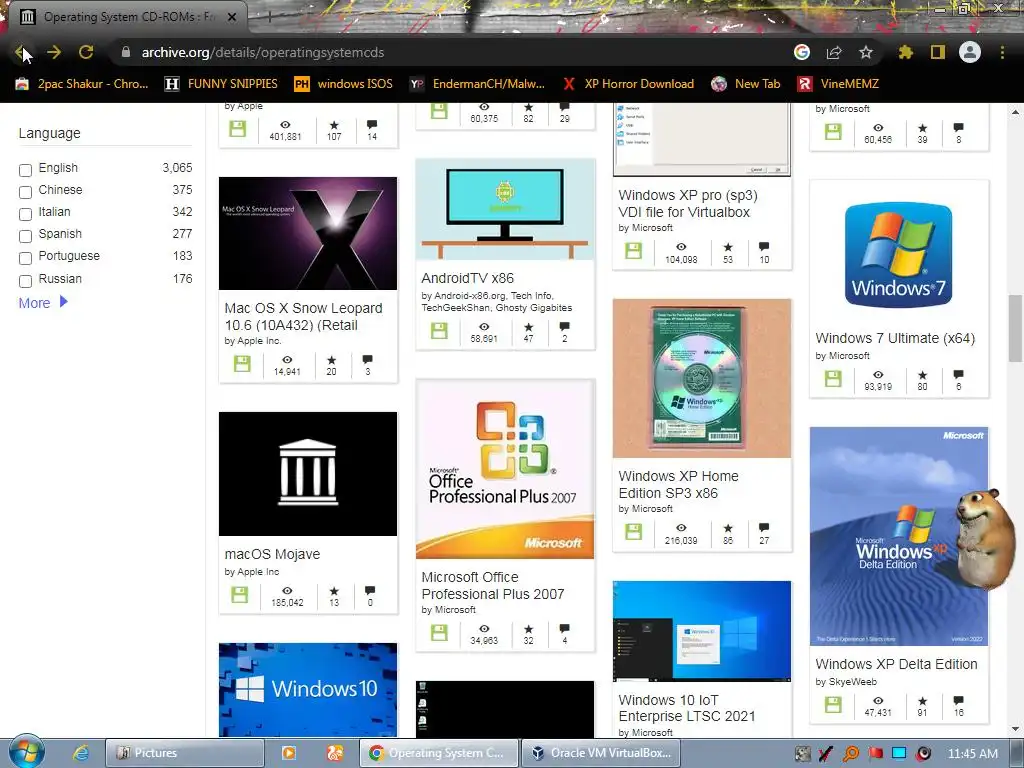Open Windows XP Home Edition SP3 x86 link

[679, 485]
